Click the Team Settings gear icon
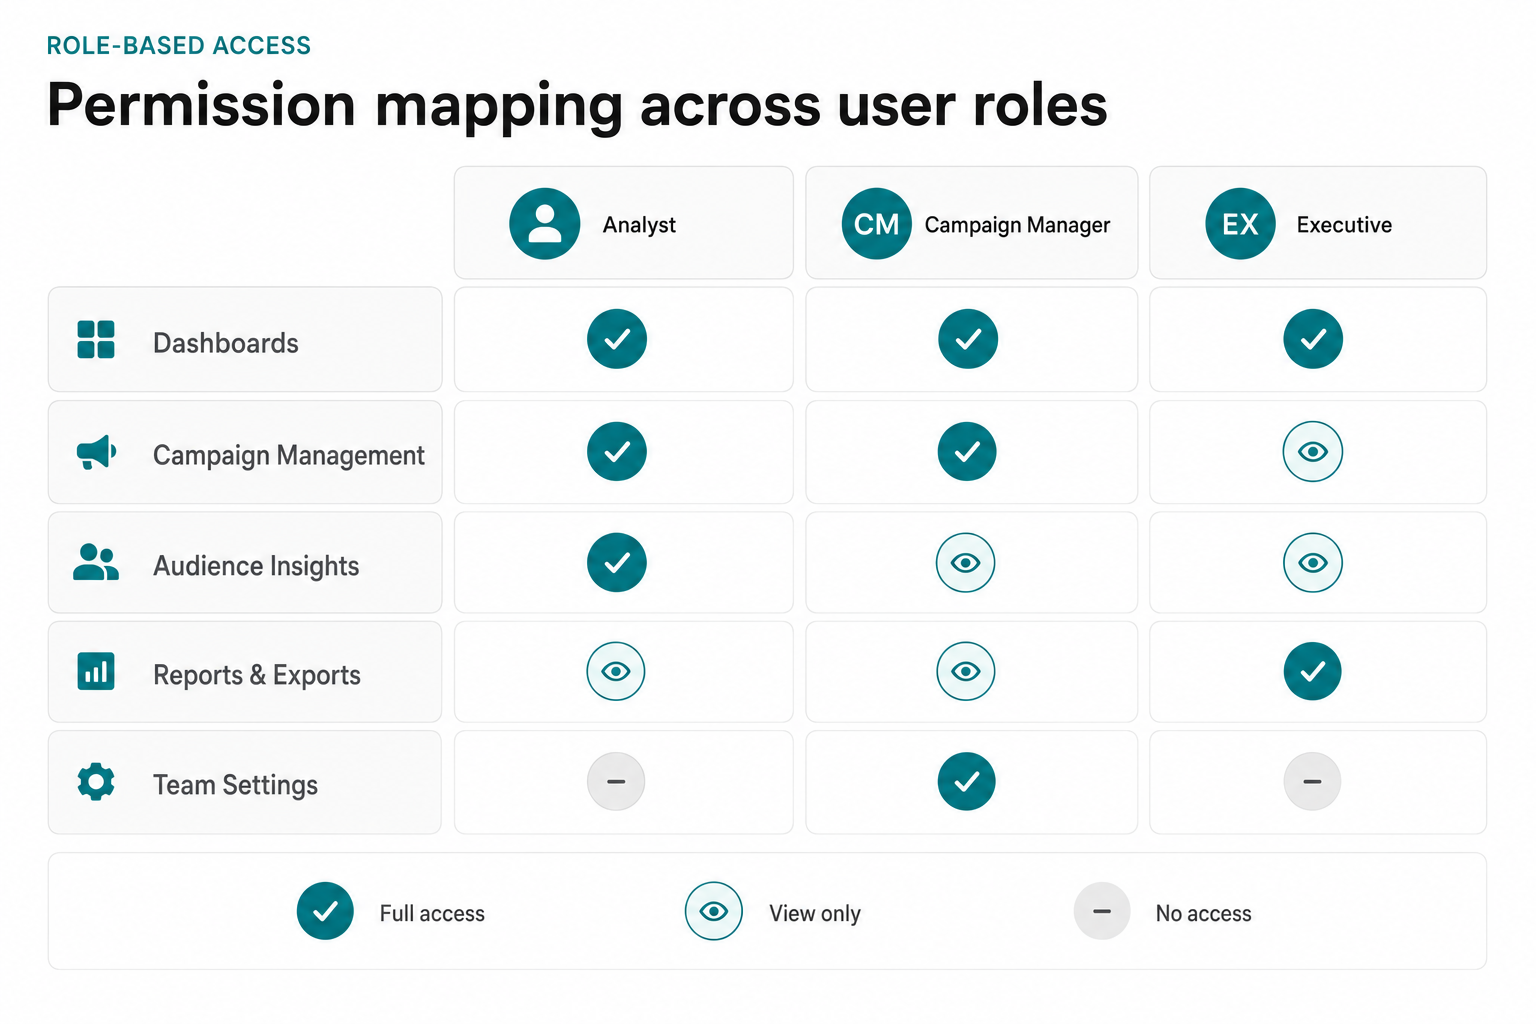Viewport: 1536px width, 1024px height. click(x=96, y=781)
